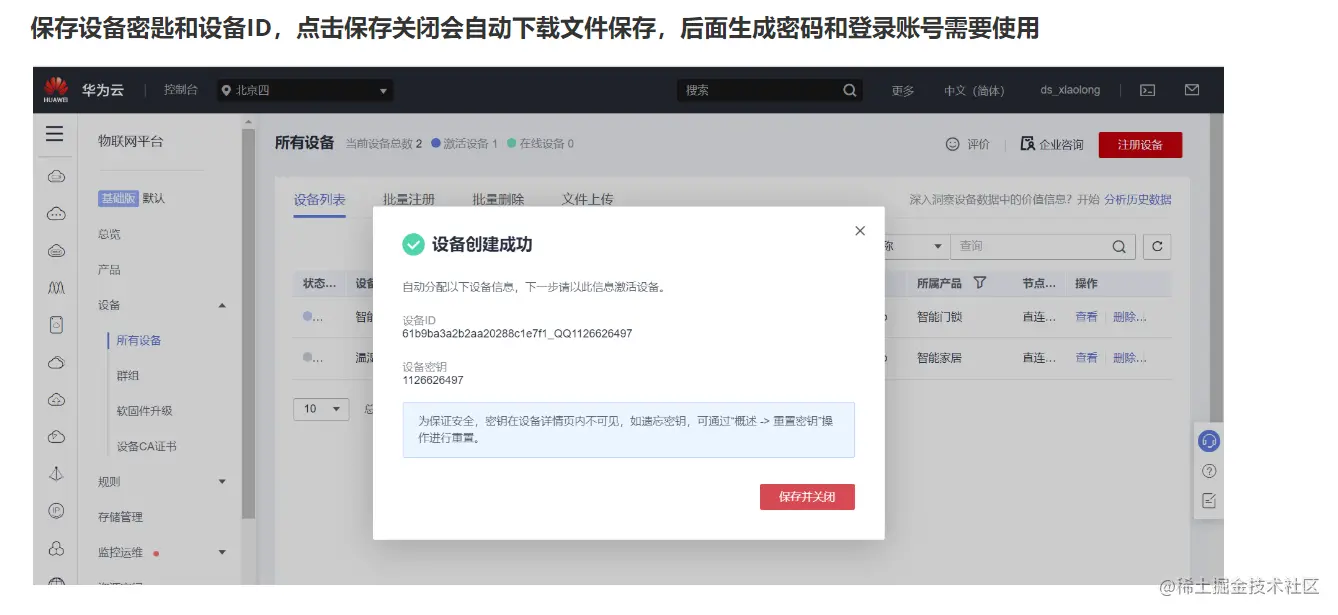Viewport: 1338px width, 615px height.
Task: Open 总览 in the sidebar
Action: click(x=109, y=234)
